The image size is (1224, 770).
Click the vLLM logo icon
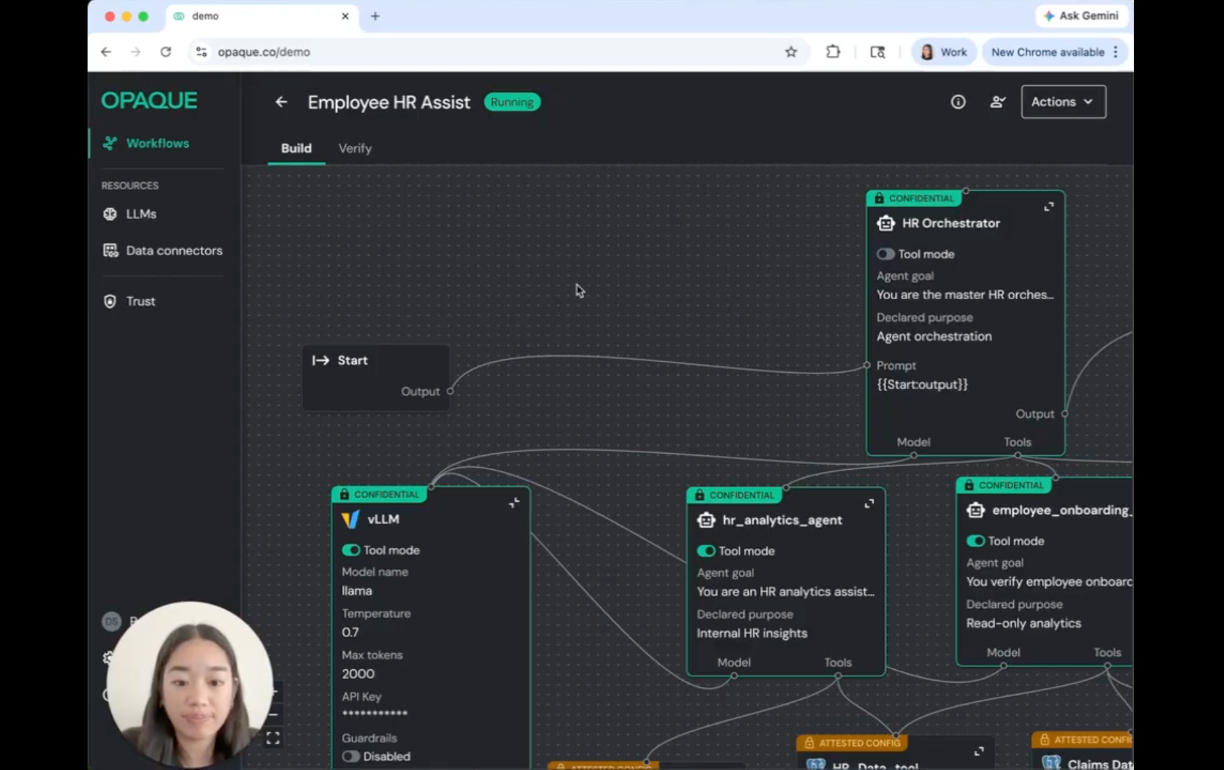pyautogui.click(x=351, y=519)
